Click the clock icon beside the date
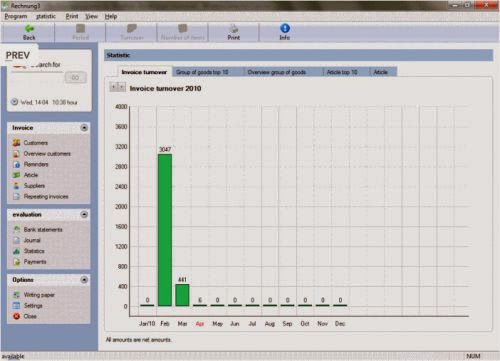This screenshot has width=500, height=361. click(14, 102)
